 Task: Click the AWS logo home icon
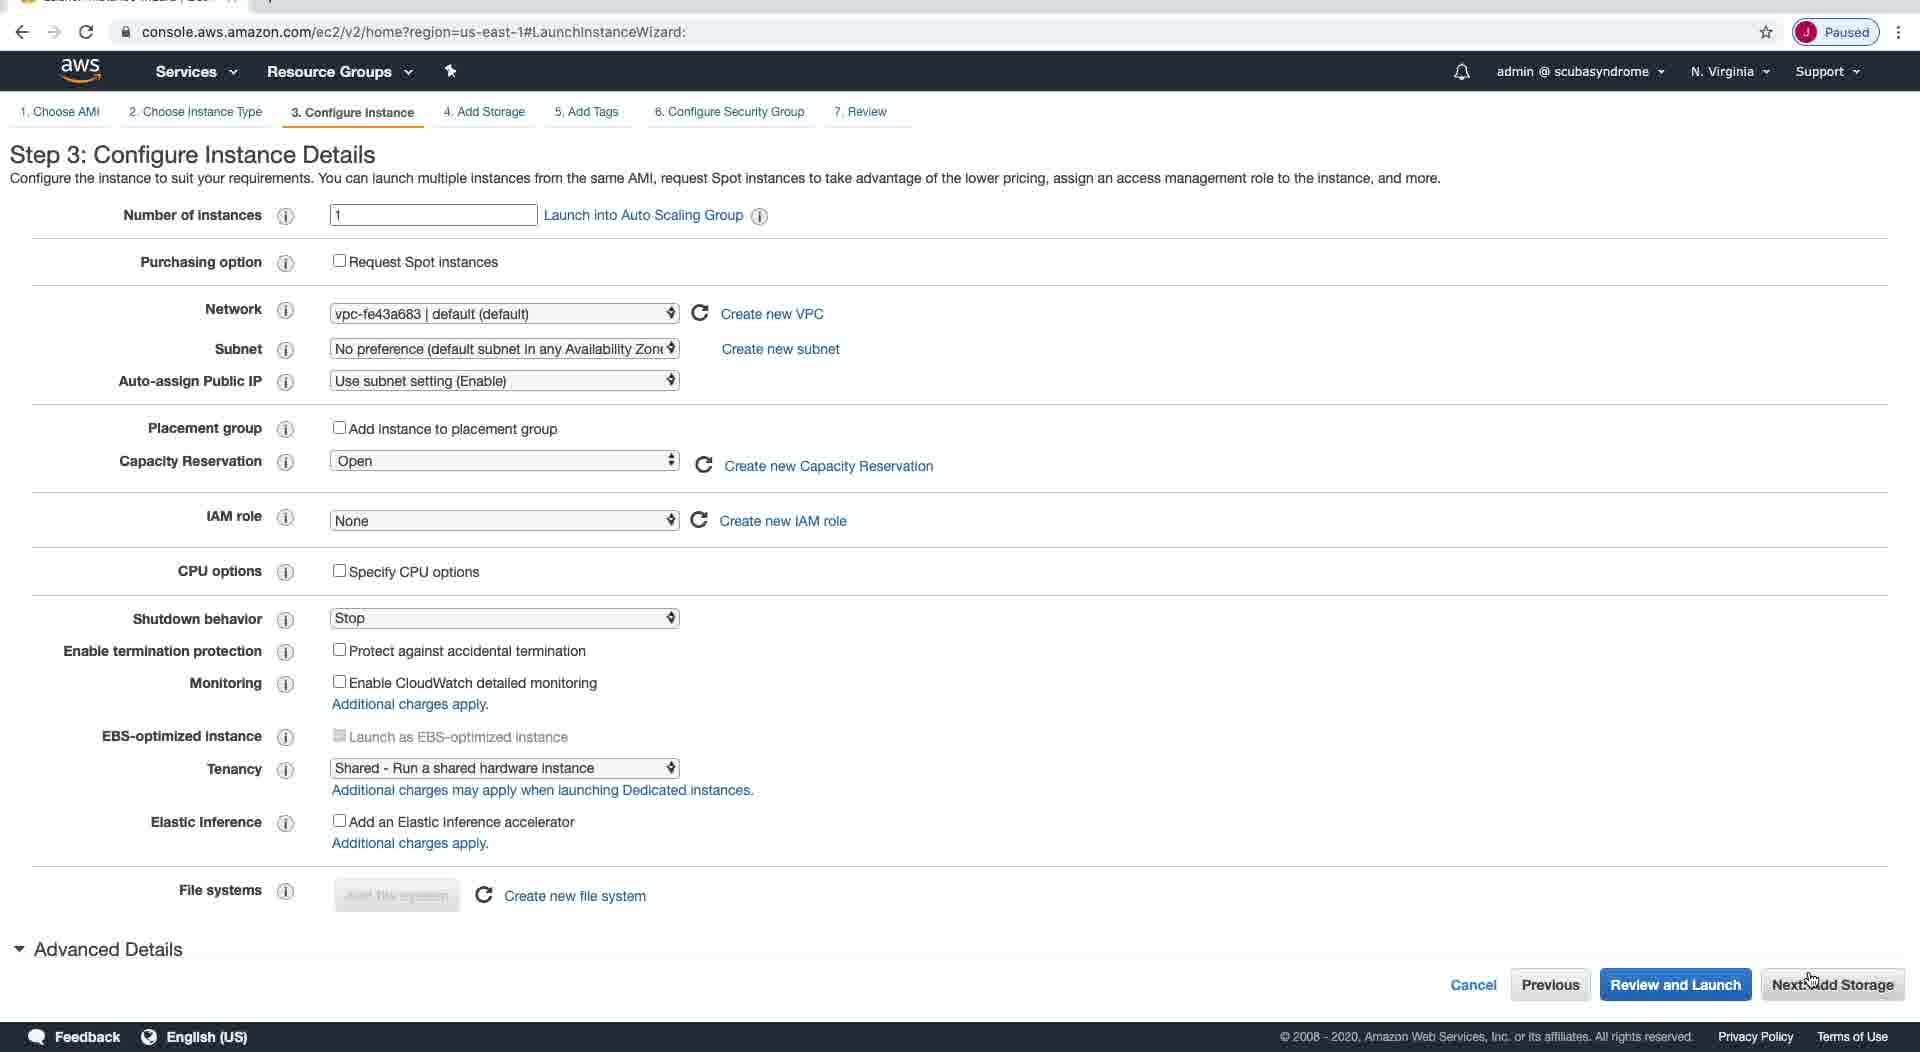coord(80,71)
